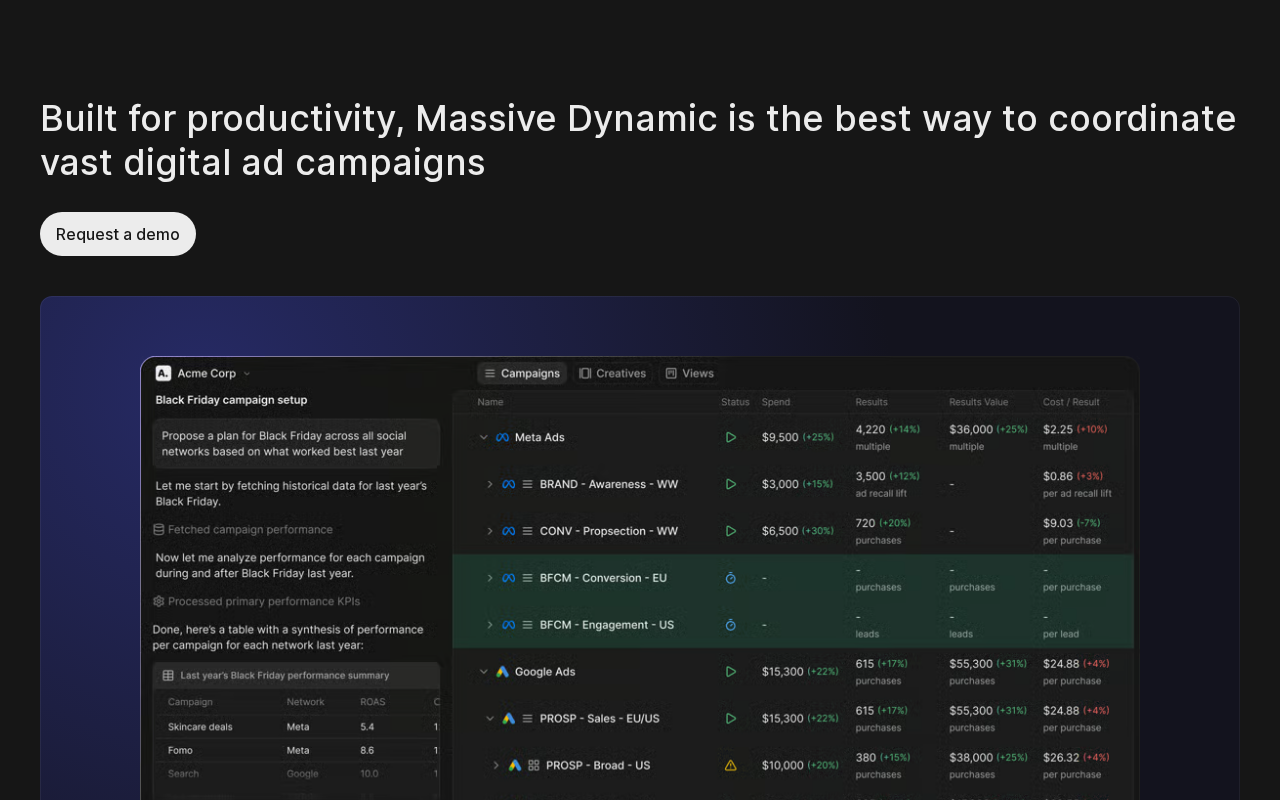Screen dimensions: 1280x800
Task: Collapse the Meta Ads group
Action: pos(484,437)
